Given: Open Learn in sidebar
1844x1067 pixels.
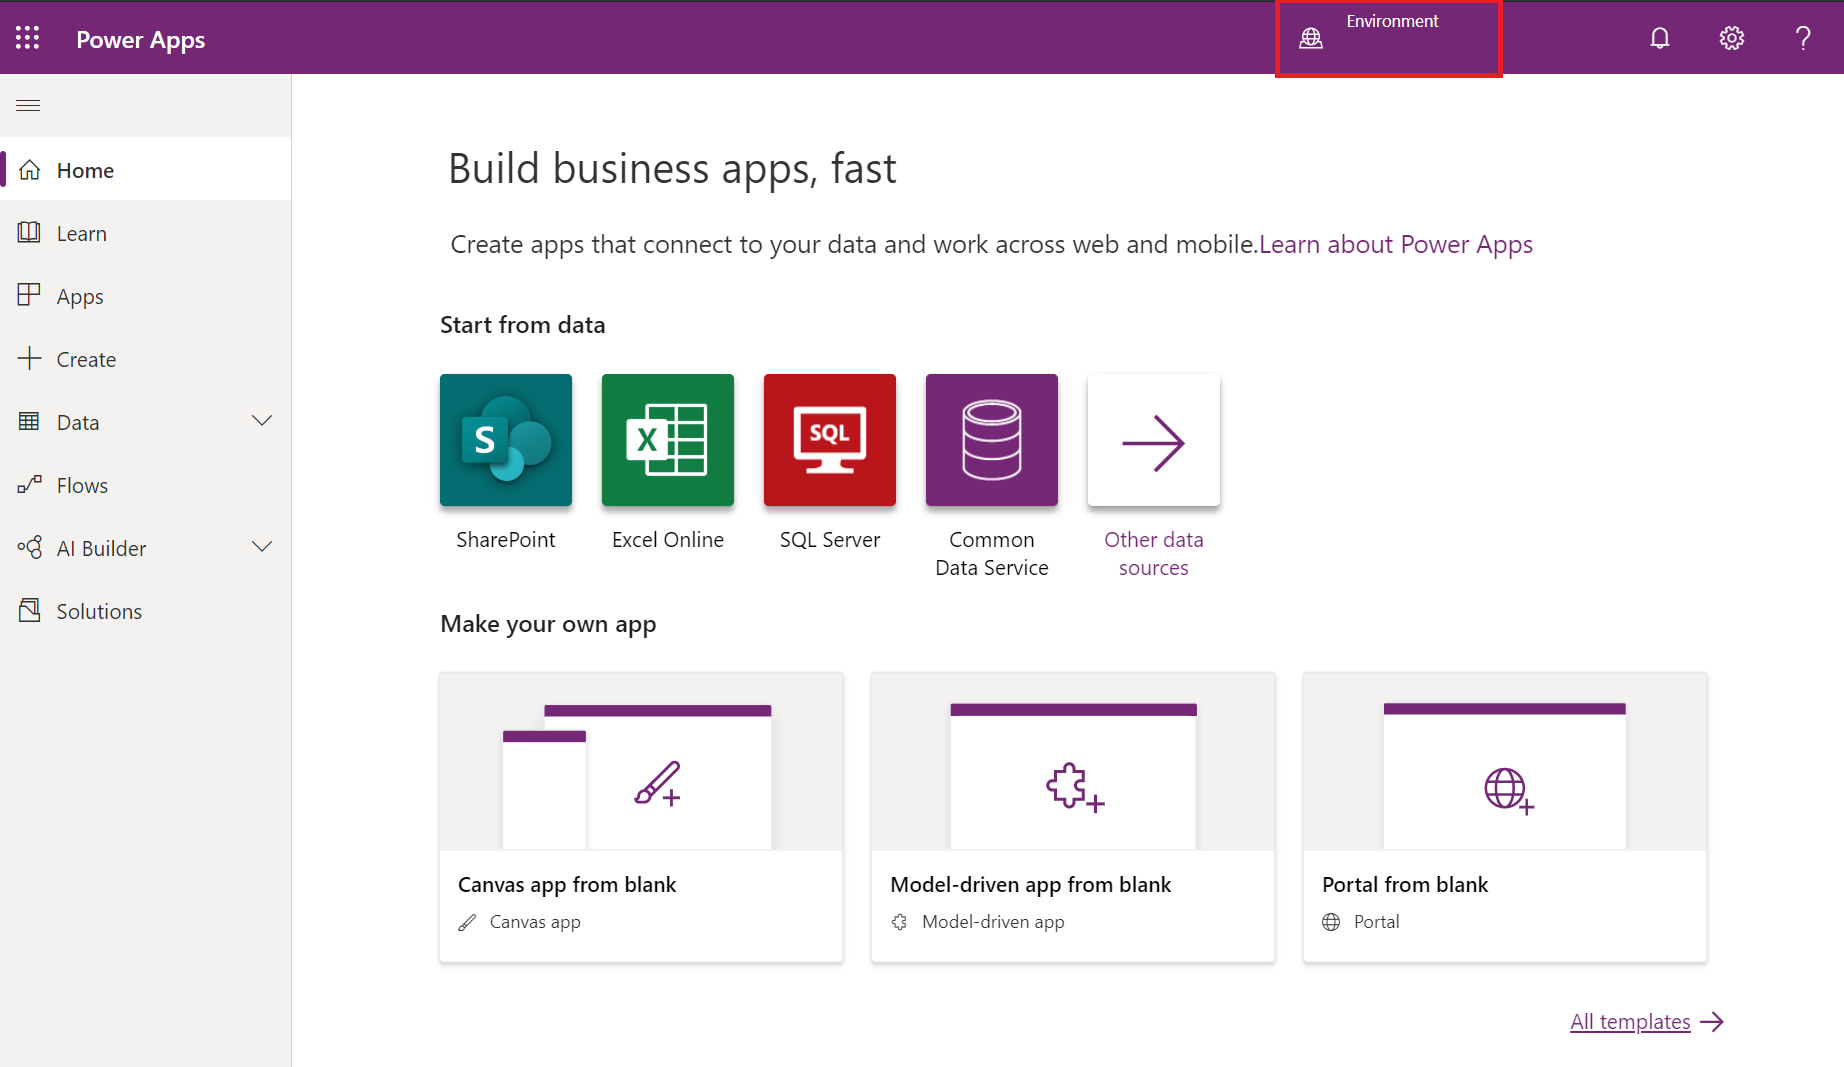Looking at the screenshot, I should 146,233.
